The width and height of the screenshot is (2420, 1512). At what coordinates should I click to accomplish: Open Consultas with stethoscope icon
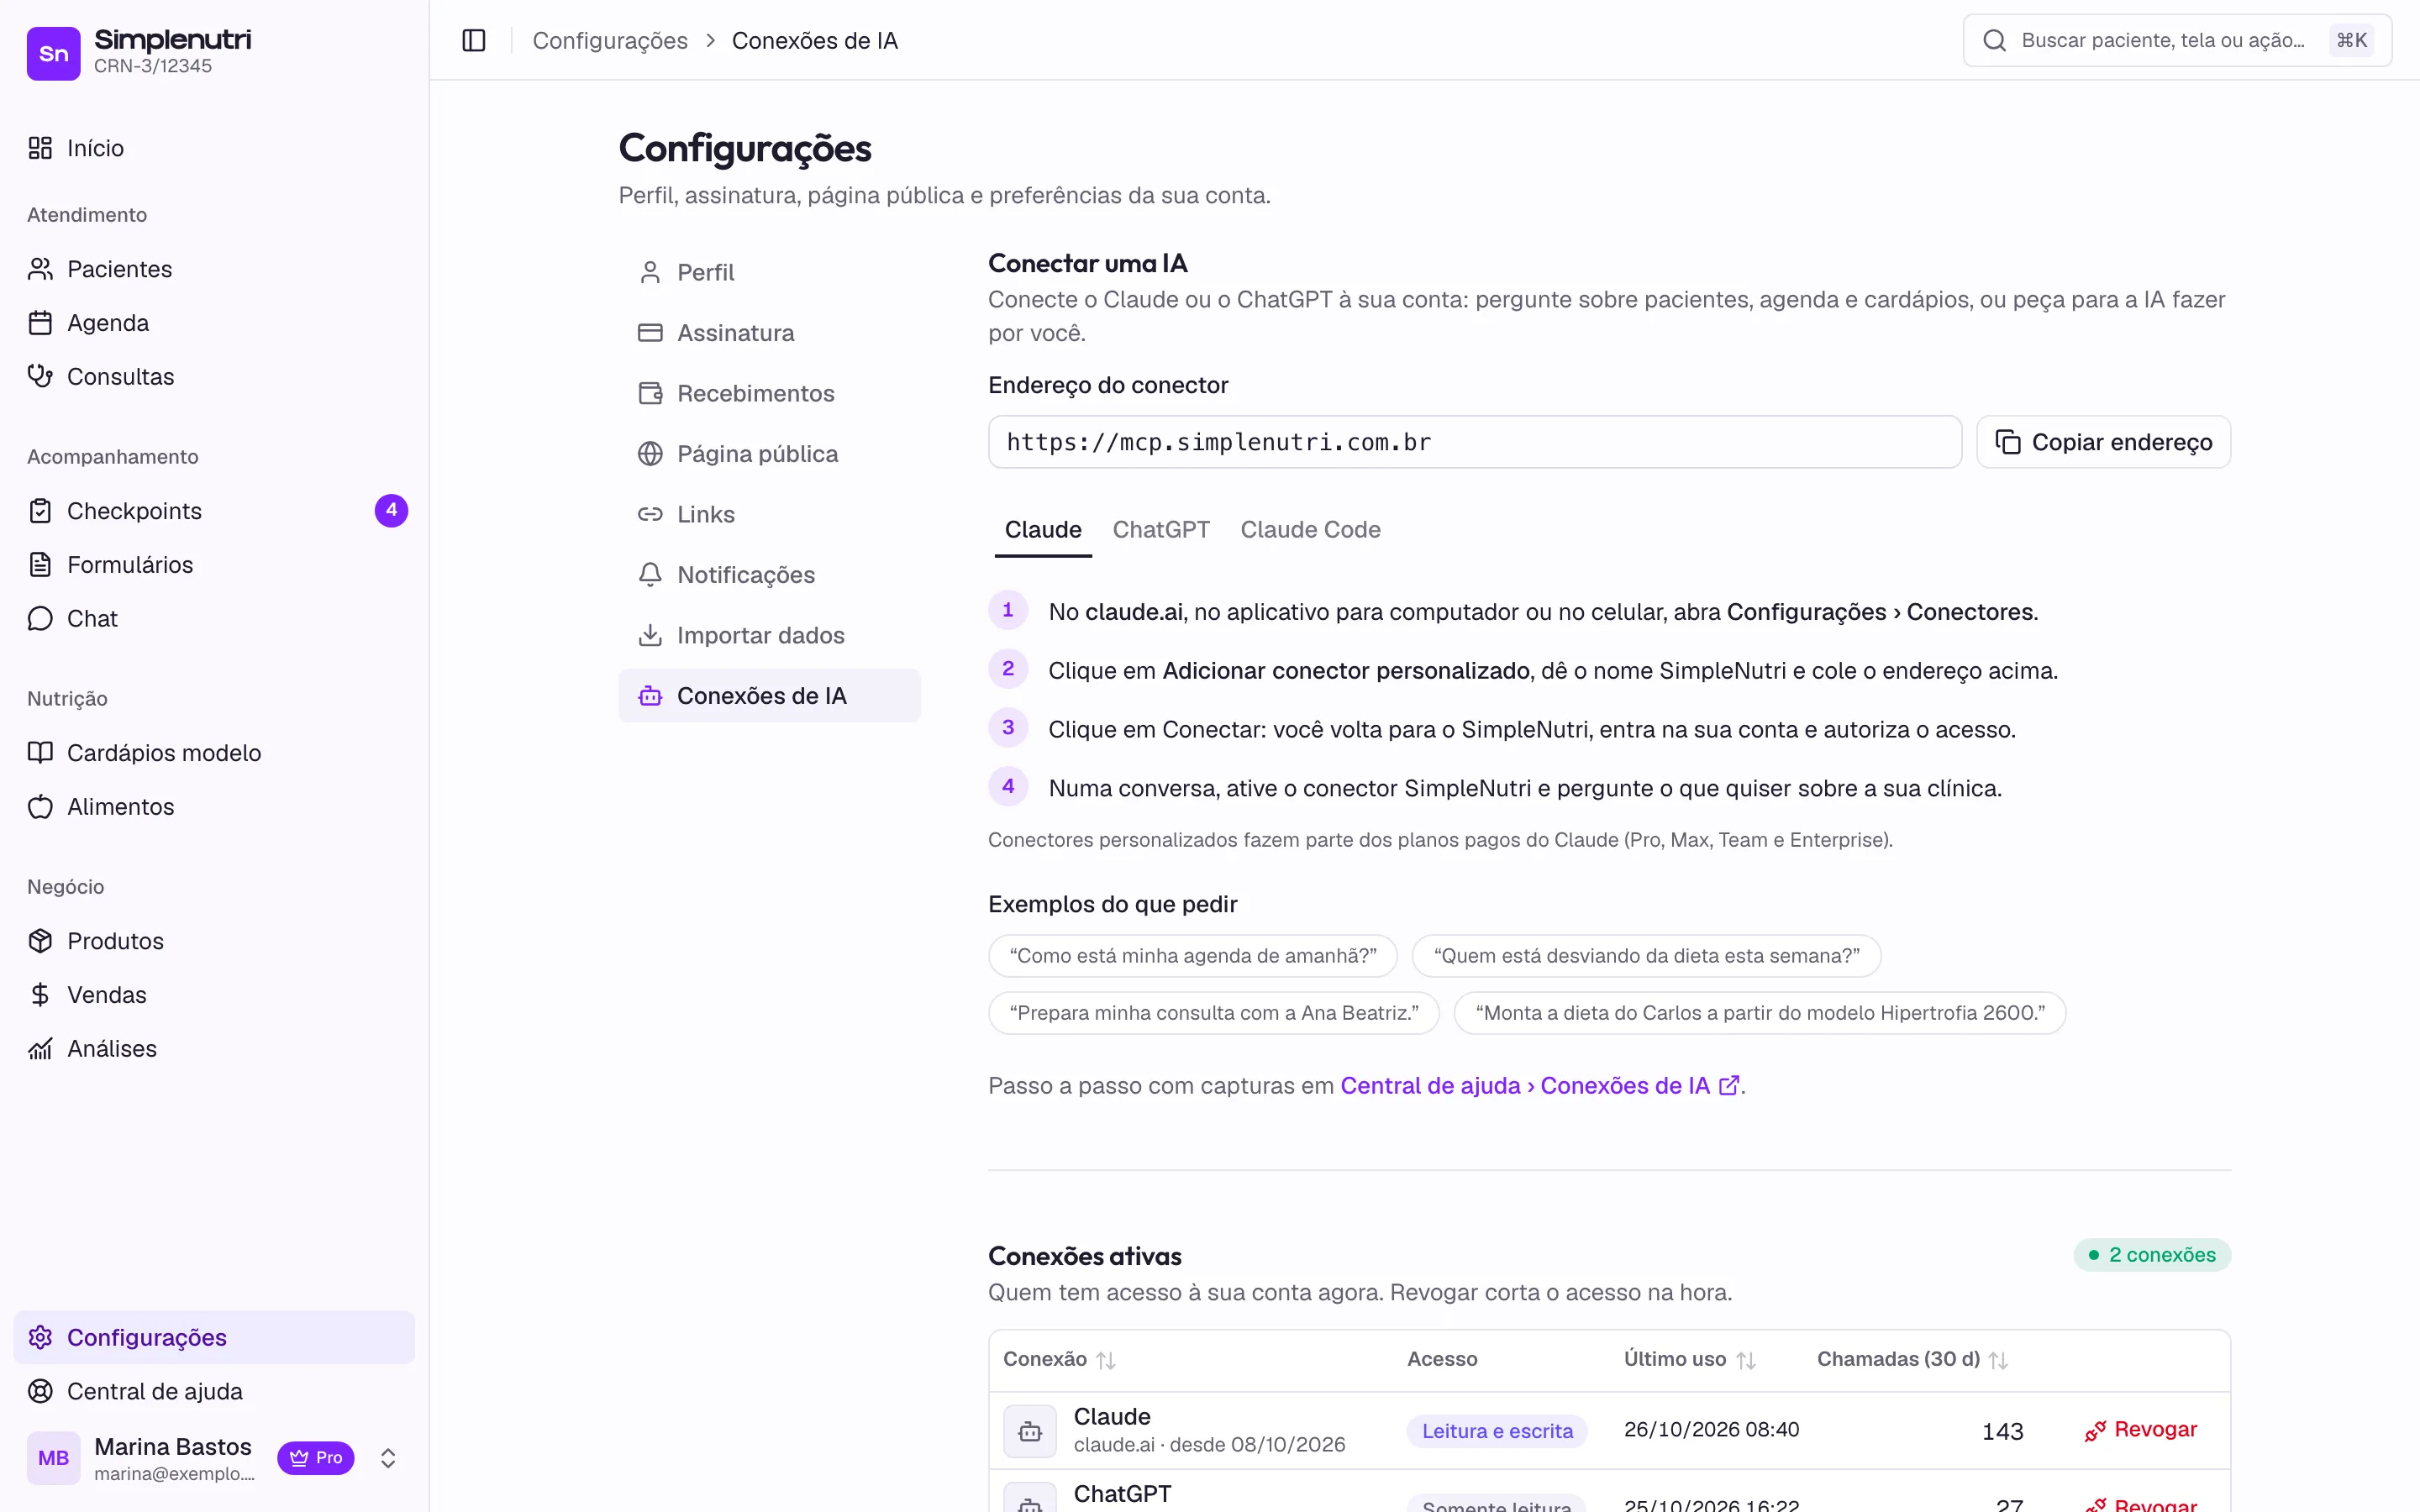click(x=214, y=377)
